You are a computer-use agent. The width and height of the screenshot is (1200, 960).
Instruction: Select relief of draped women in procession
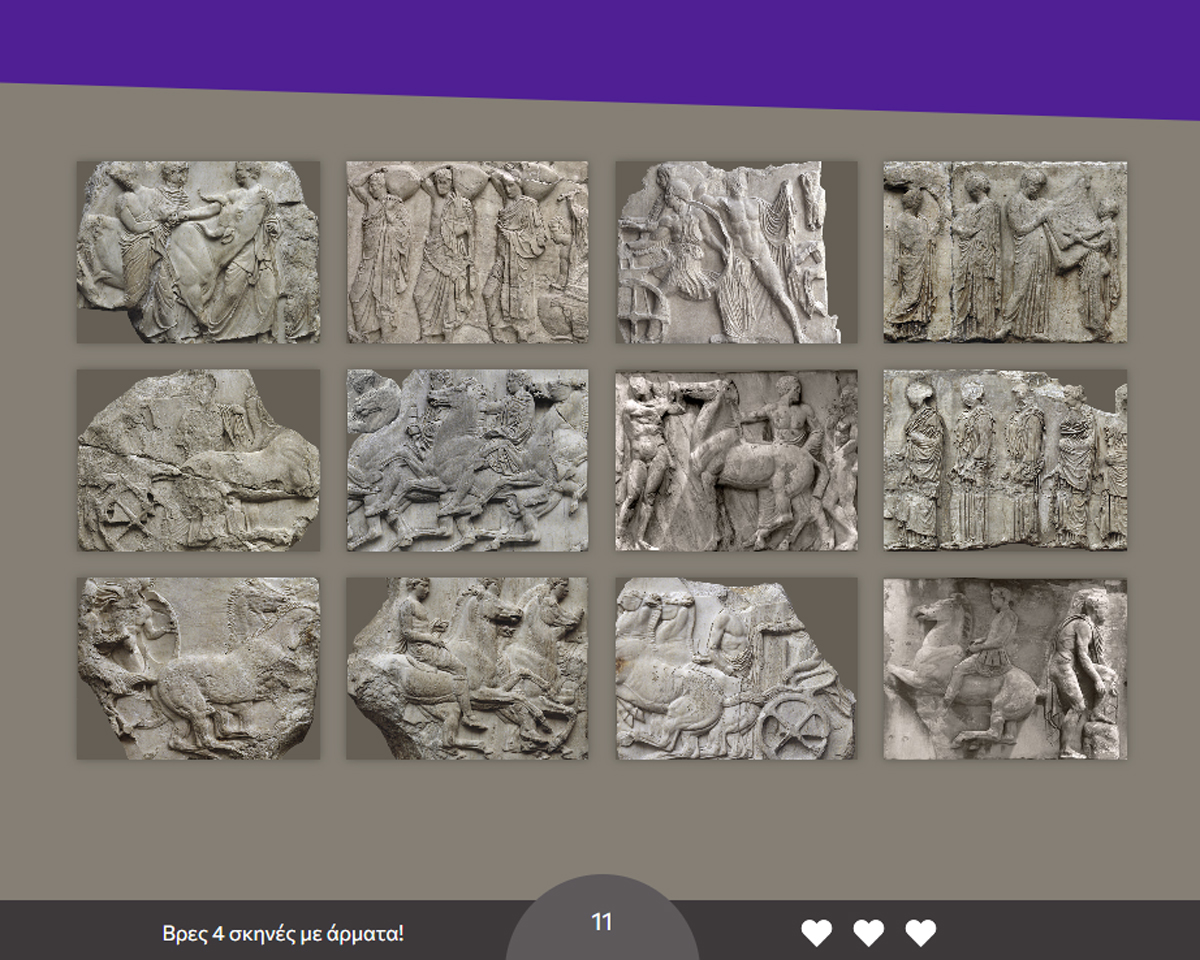click(x=1005, y=460)
